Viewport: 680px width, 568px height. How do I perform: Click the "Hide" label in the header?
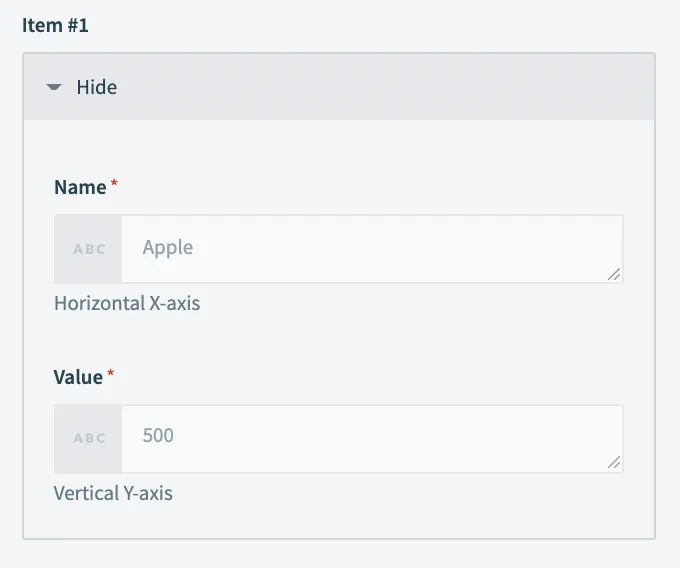[96, 88]
